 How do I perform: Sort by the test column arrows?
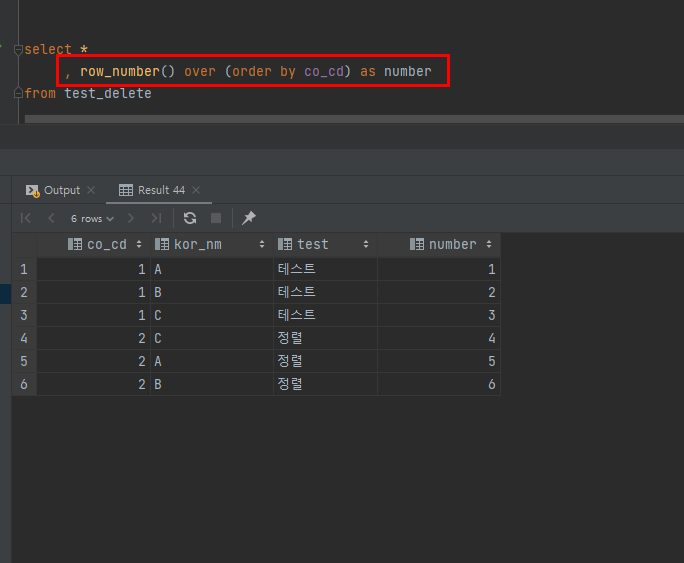tap(366, 244)
